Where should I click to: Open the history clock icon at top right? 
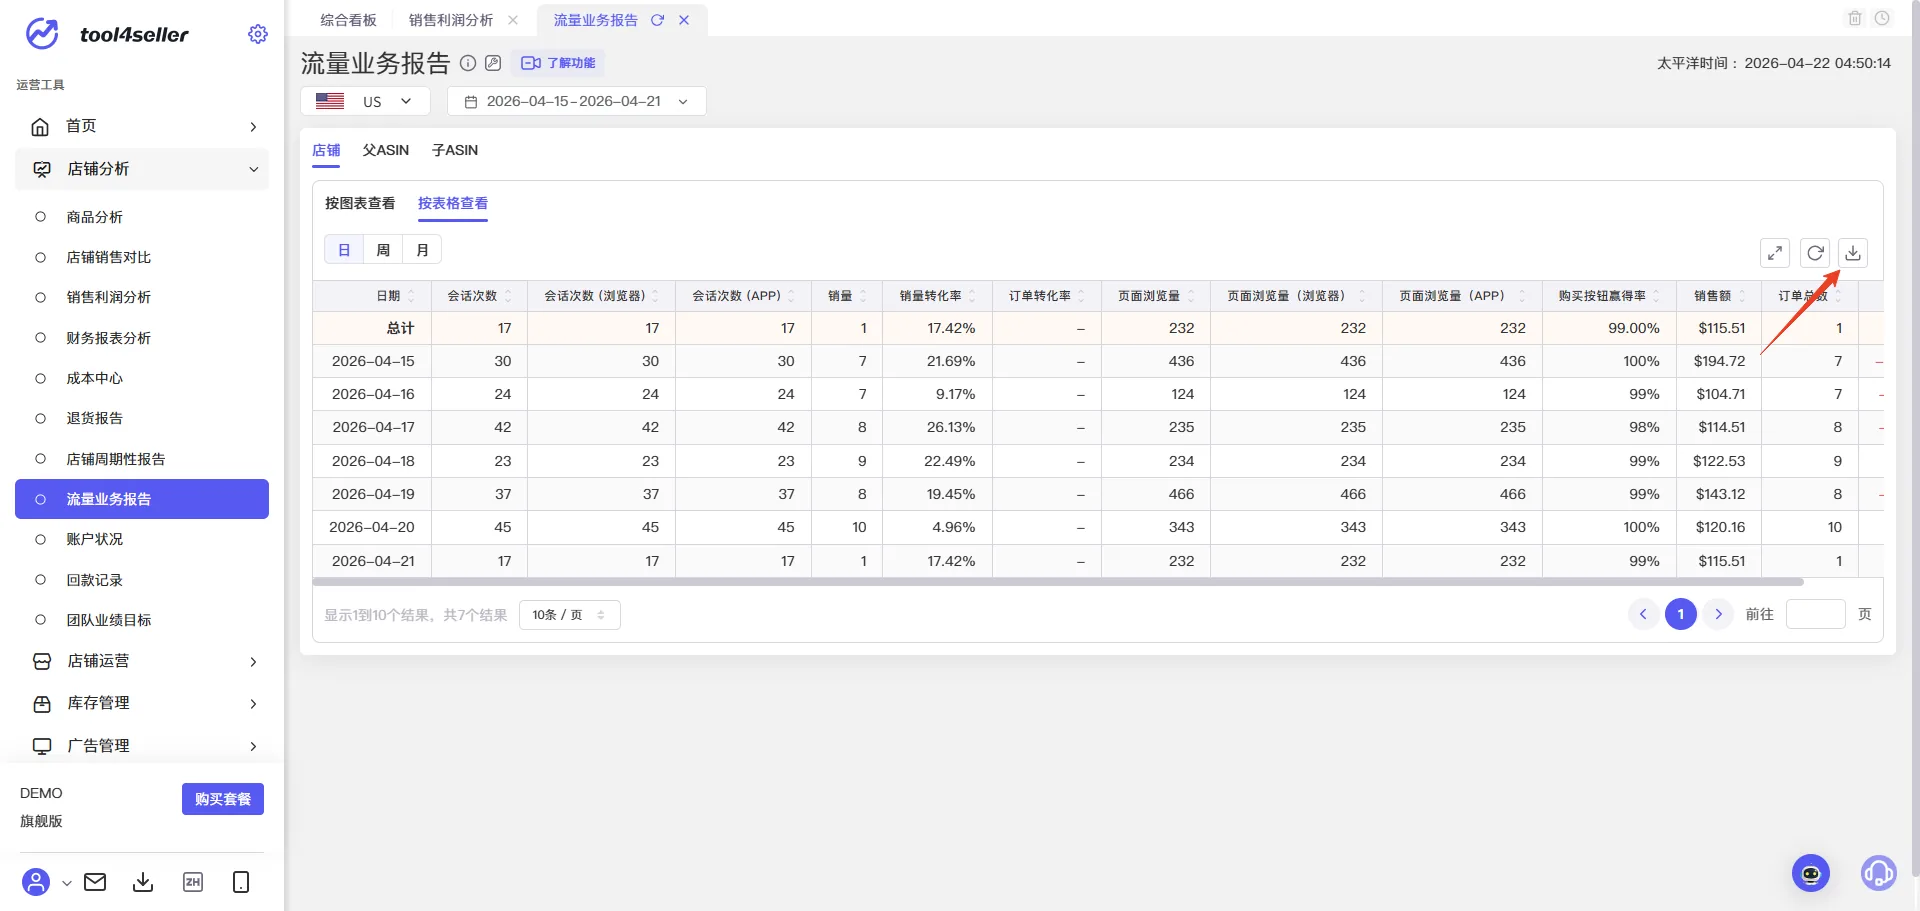tap(1882, 18)
